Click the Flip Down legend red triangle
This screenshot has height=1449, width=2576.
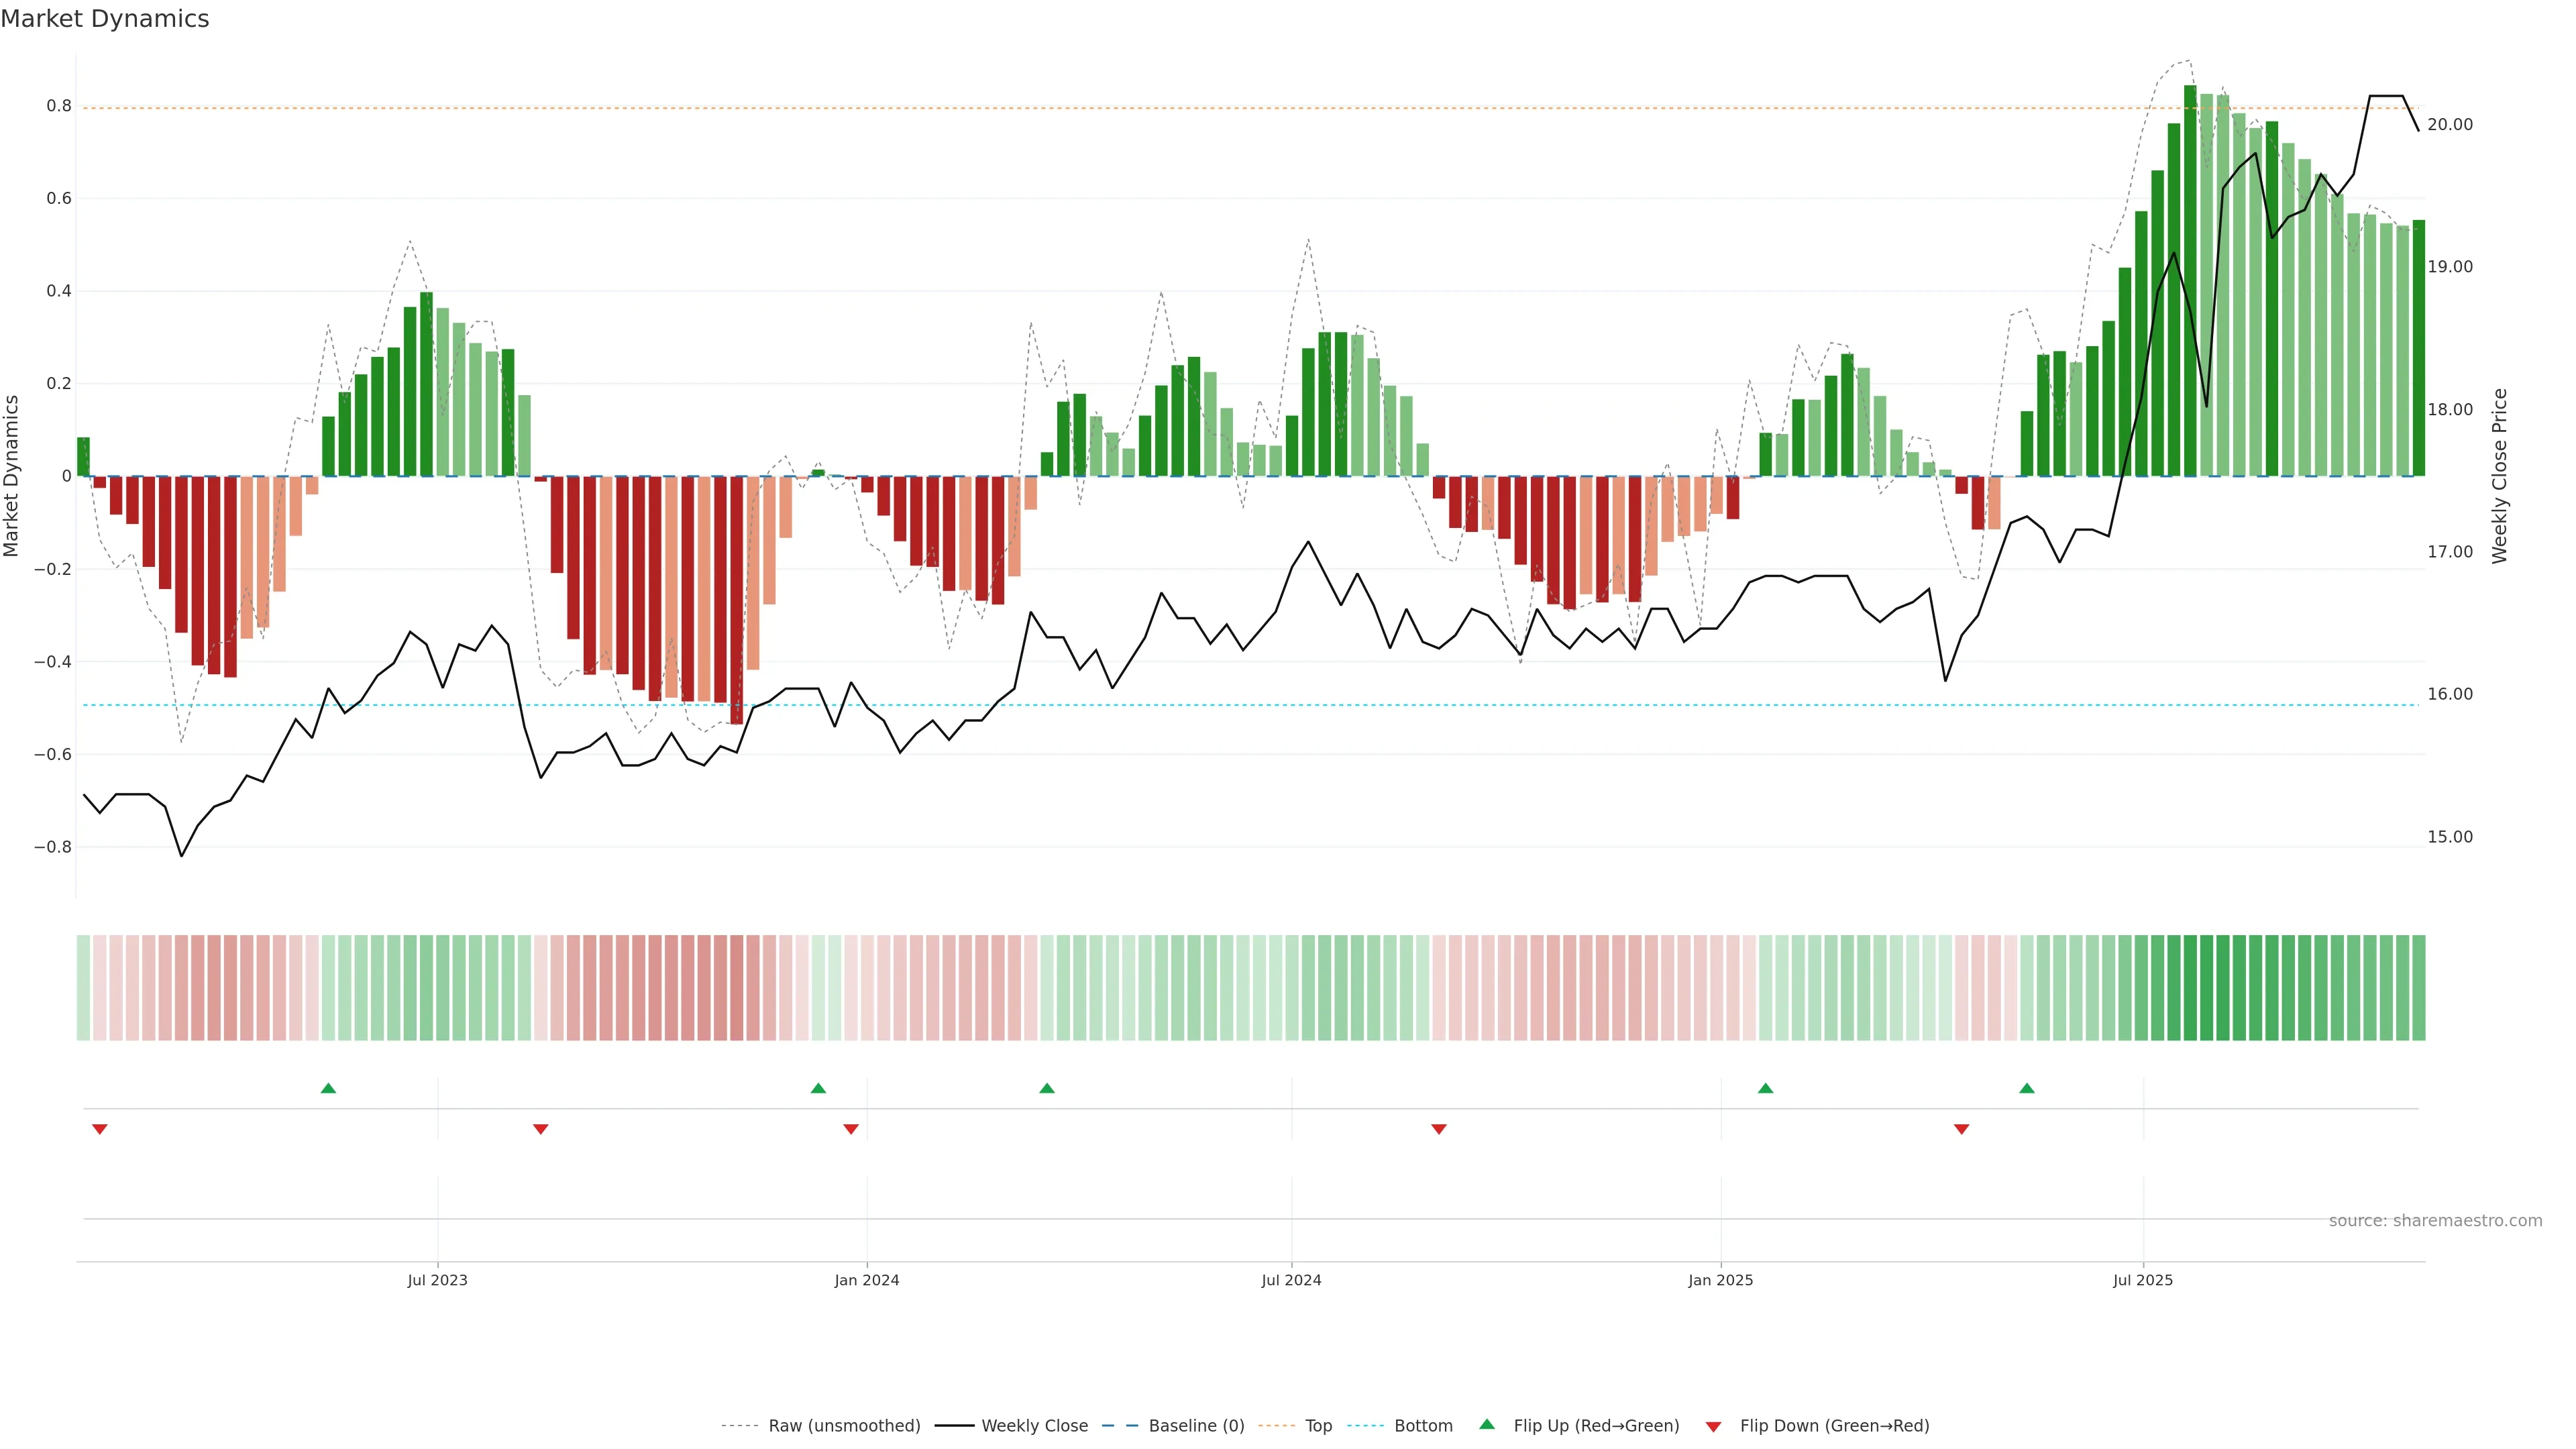(1713, 1426)
